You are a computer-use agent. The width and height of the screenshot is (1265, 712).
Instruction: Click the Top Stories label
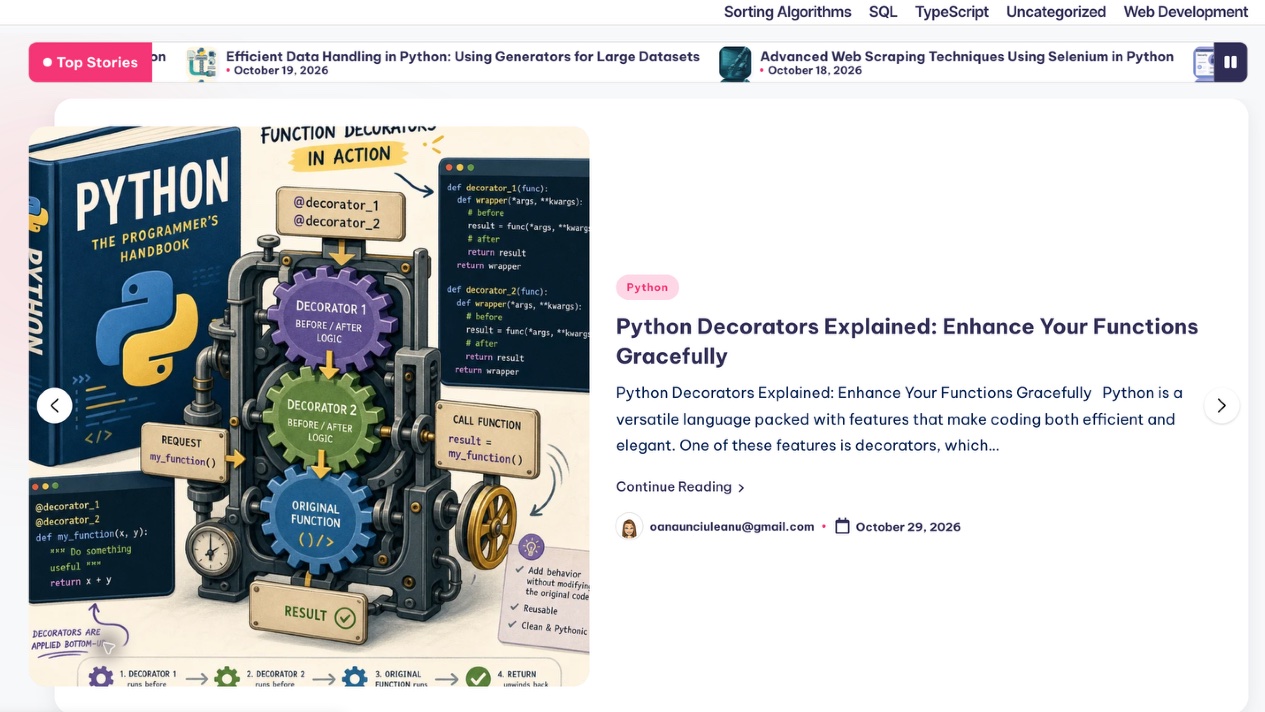[x=90, y=62]
